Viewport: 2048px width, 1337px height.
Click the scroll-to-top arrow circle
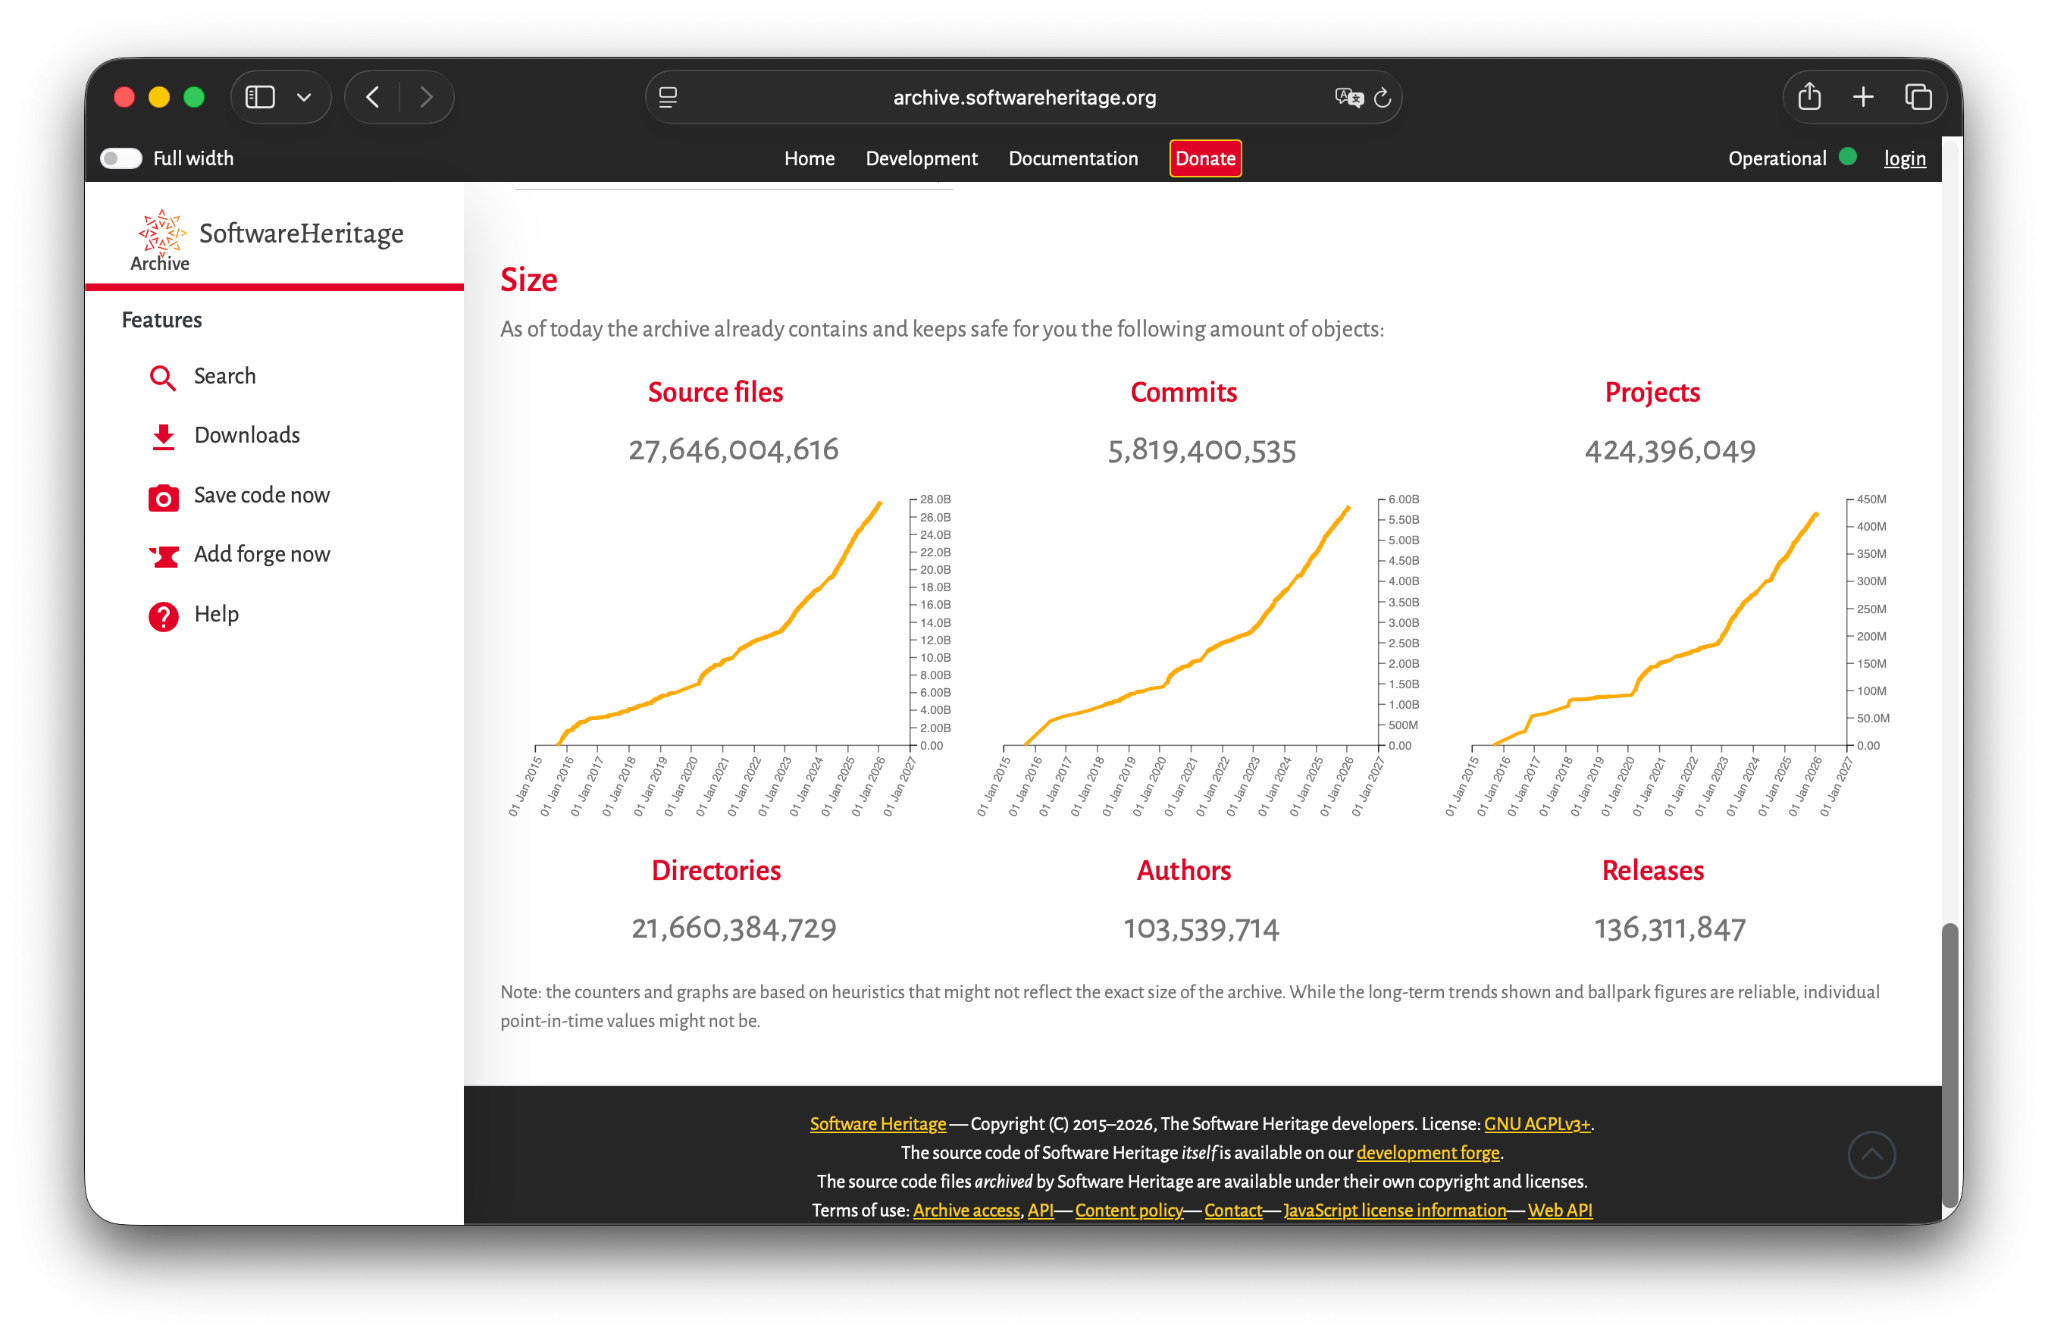(1871, 1155)
